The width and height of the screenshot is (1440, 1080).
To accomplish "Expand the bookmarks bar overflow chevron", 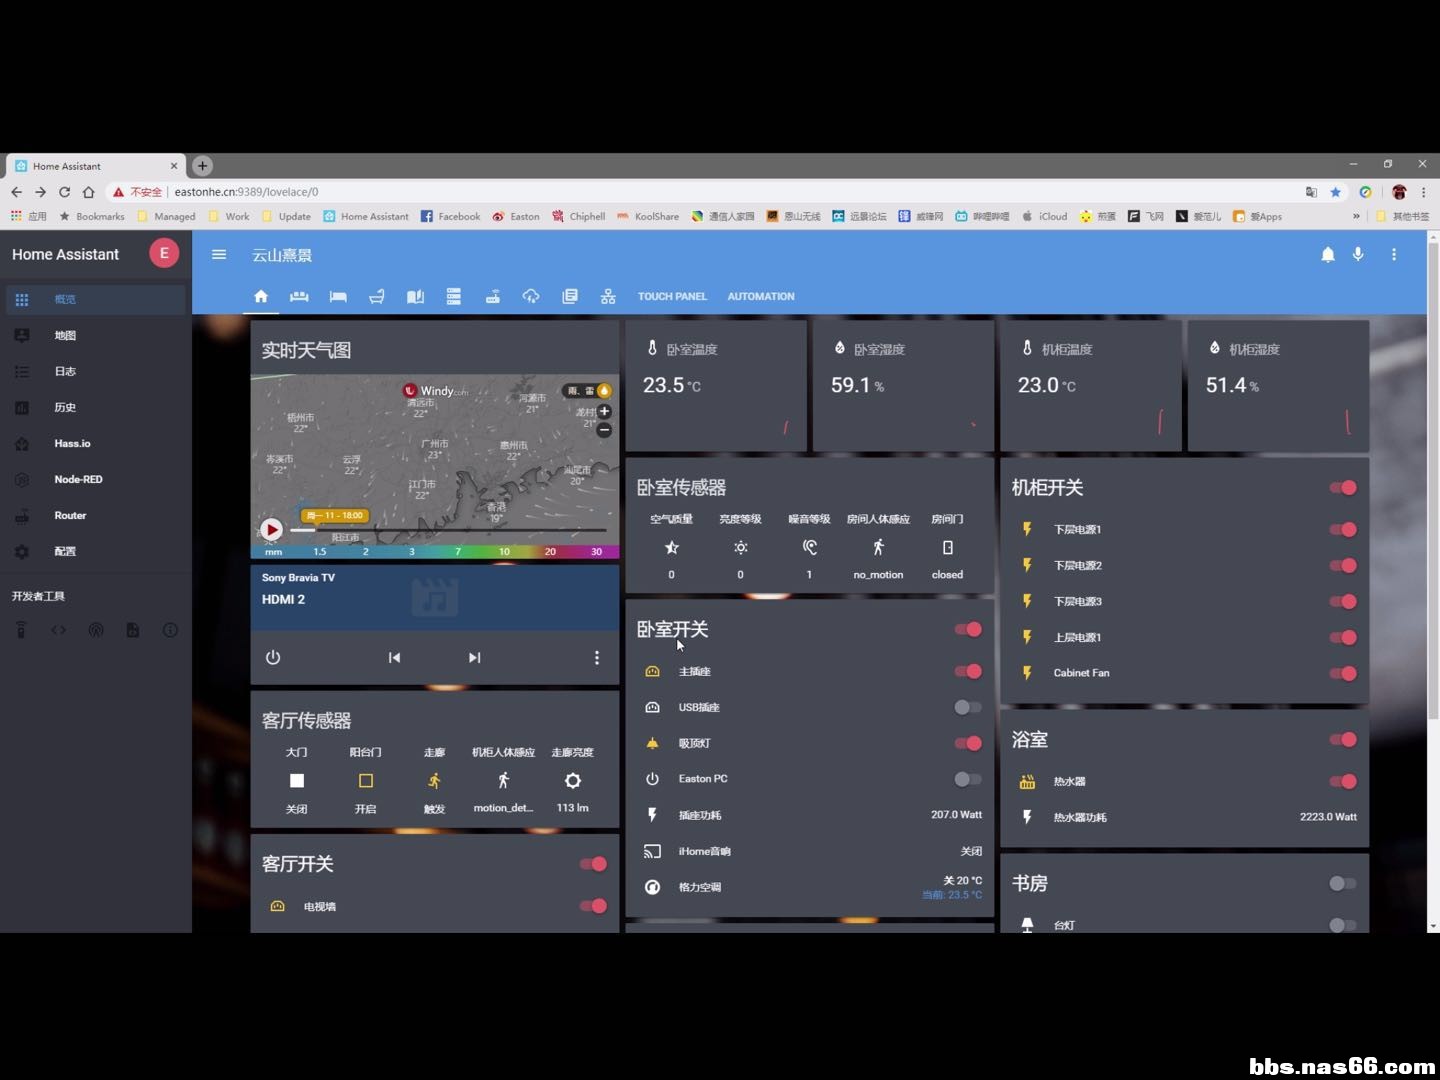I will (1356, 216).
